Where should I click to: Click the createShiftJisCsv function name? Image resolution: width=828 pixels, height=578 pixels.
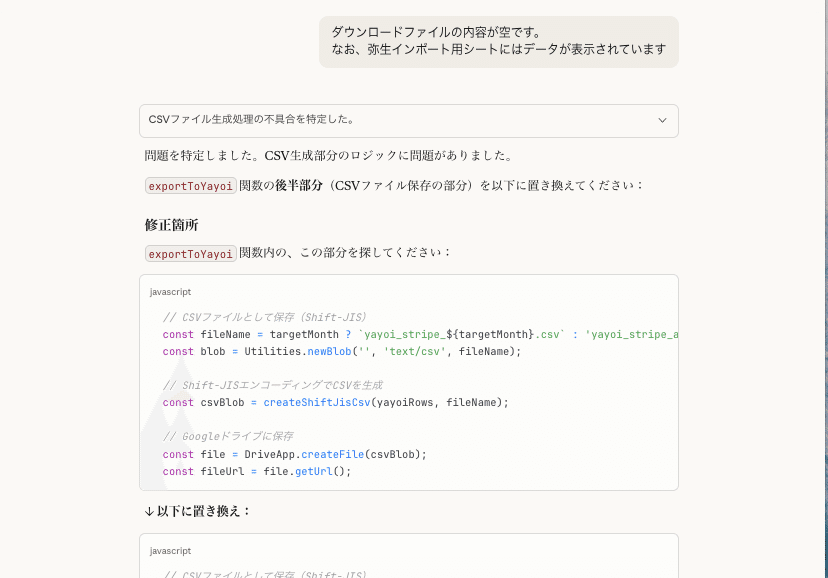tap(317, 402)
